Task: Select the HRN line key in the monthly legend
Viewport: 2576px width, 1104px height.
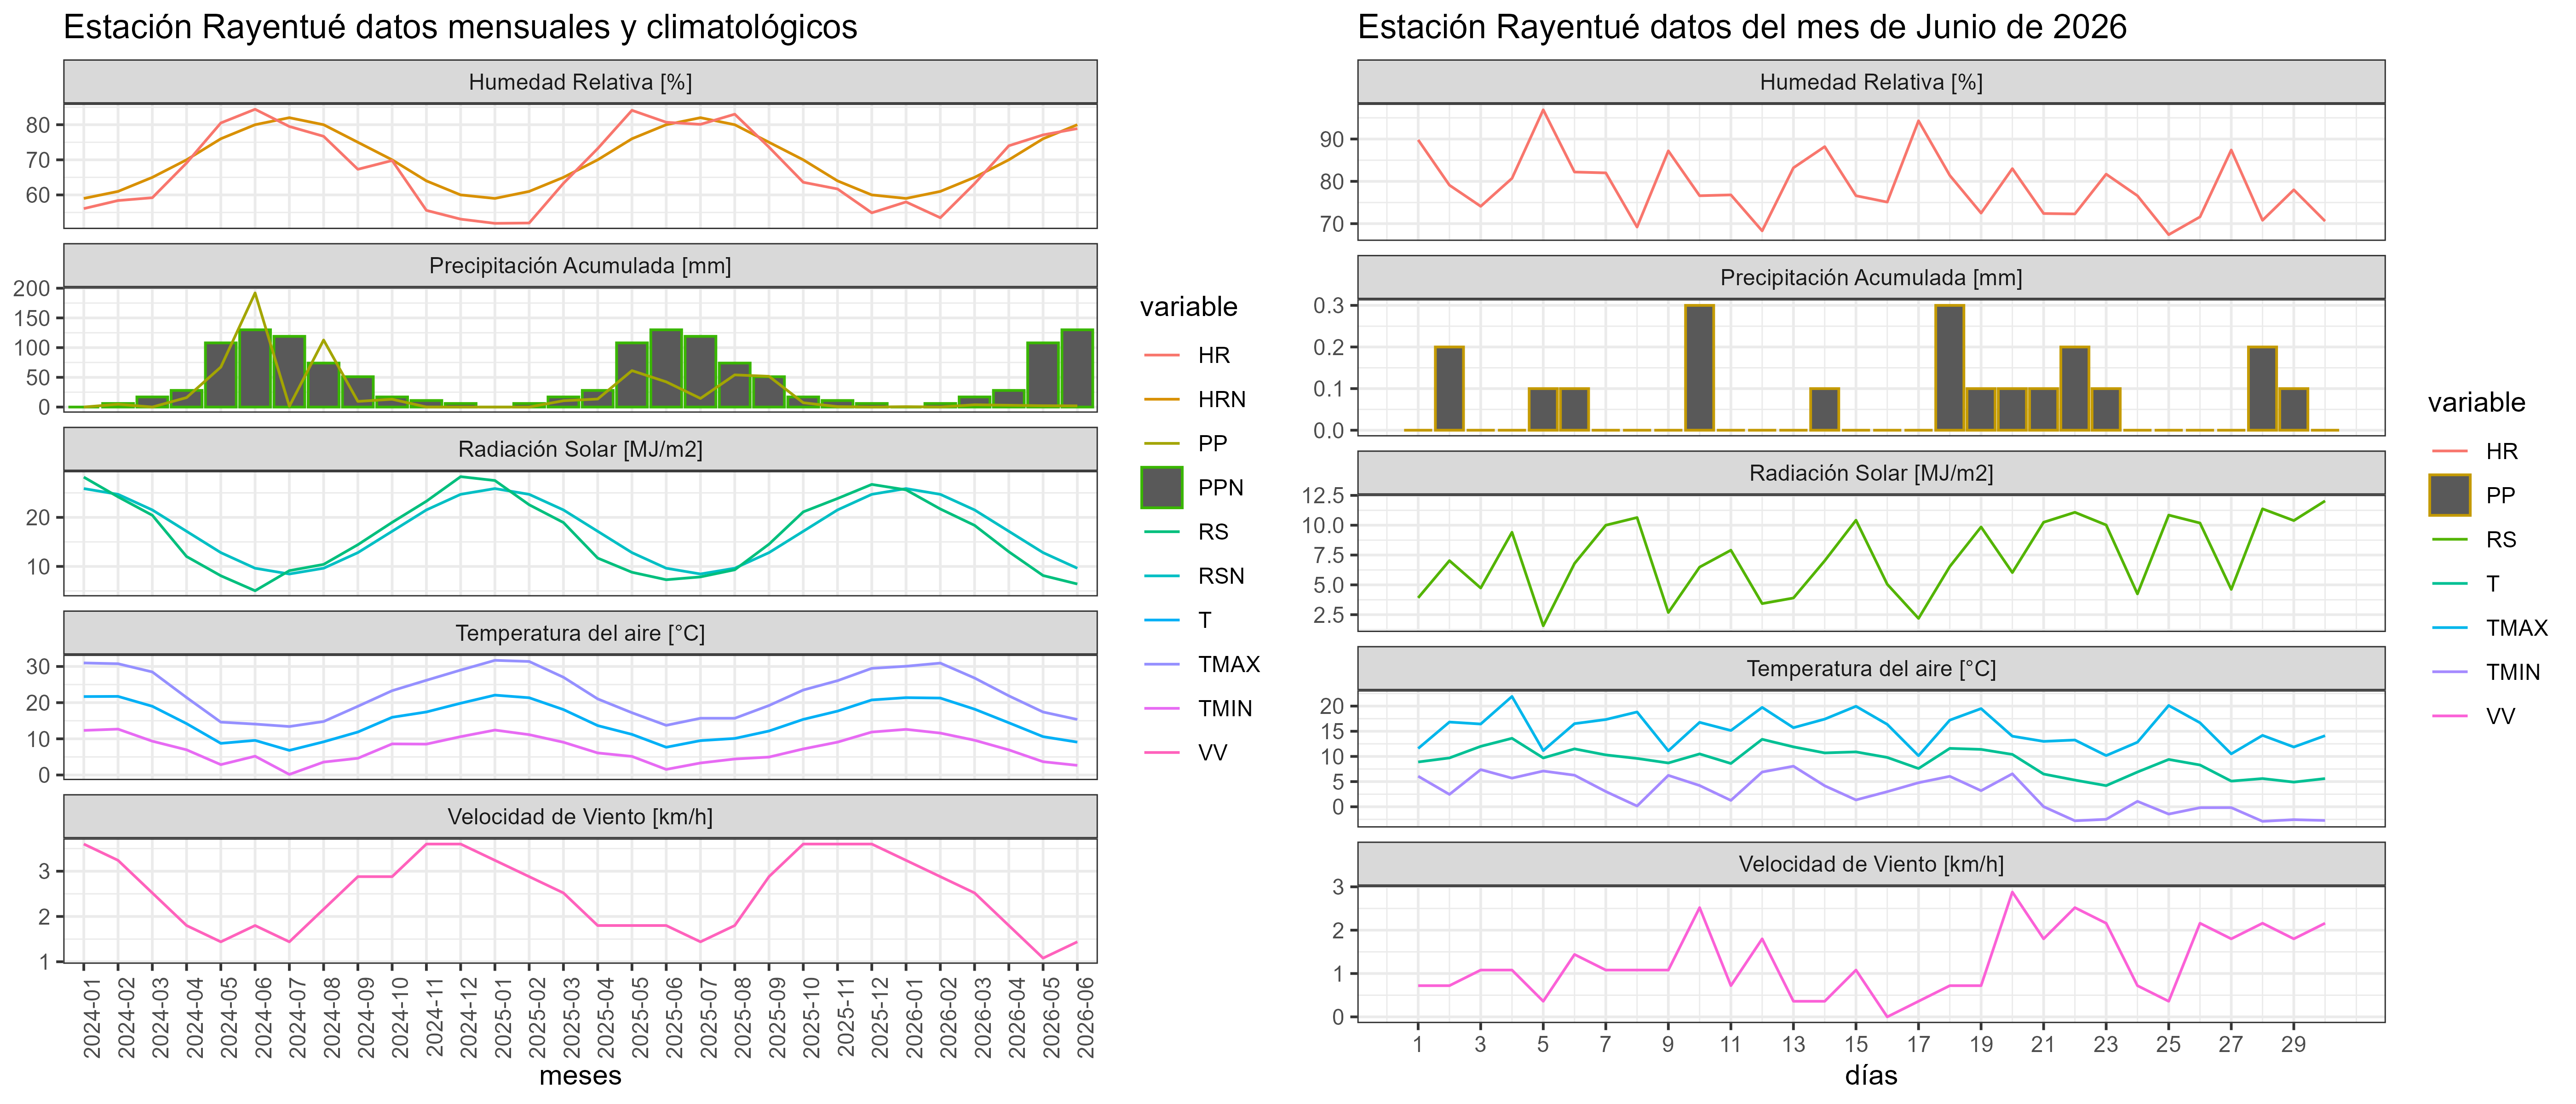Action: 1162,399
